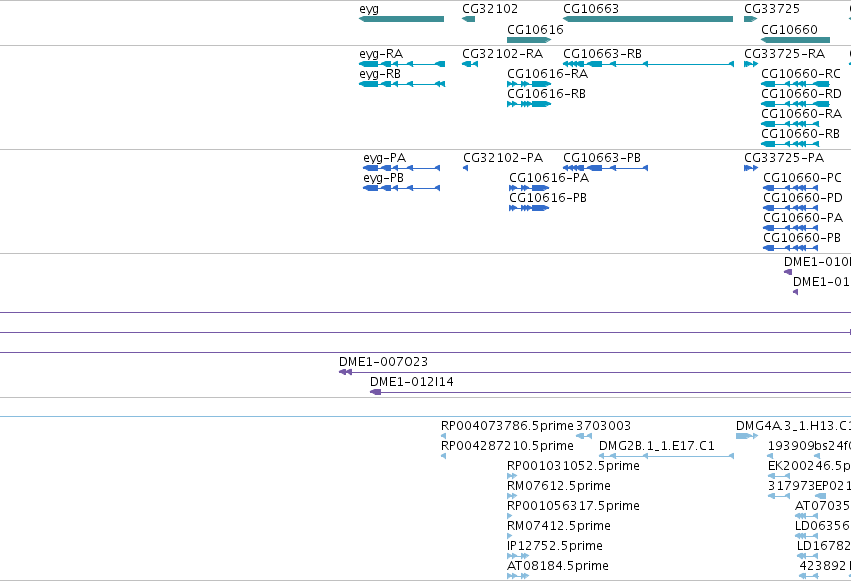Select the eyg-PA protein feature

[x=402, y=168]
